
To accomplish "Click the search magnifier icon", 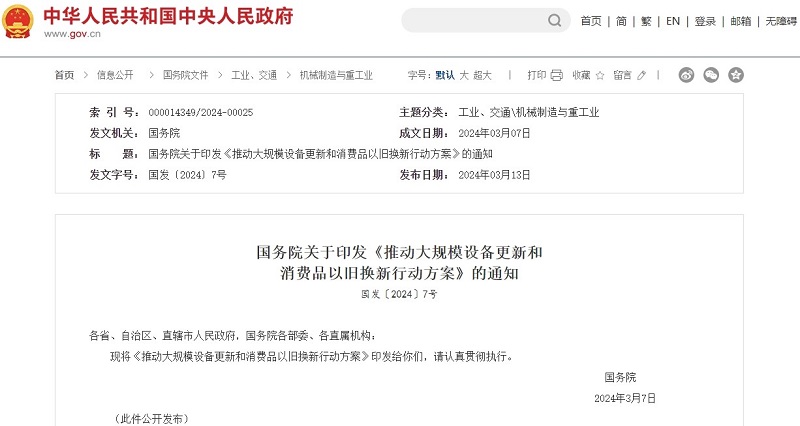I will 555,20.
